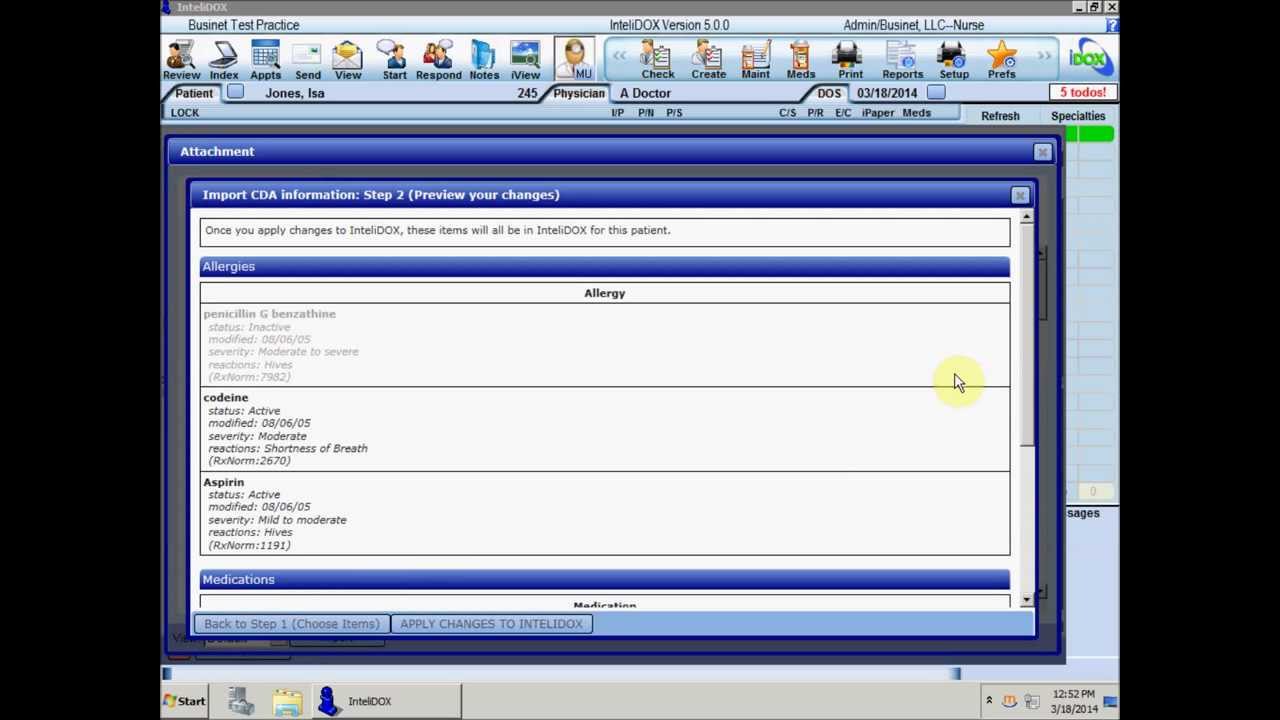Image resolution: width=1280 pixels, height=720 pixels.
Task: Click the preview scrollbar up arrow
Action: 1026,217
